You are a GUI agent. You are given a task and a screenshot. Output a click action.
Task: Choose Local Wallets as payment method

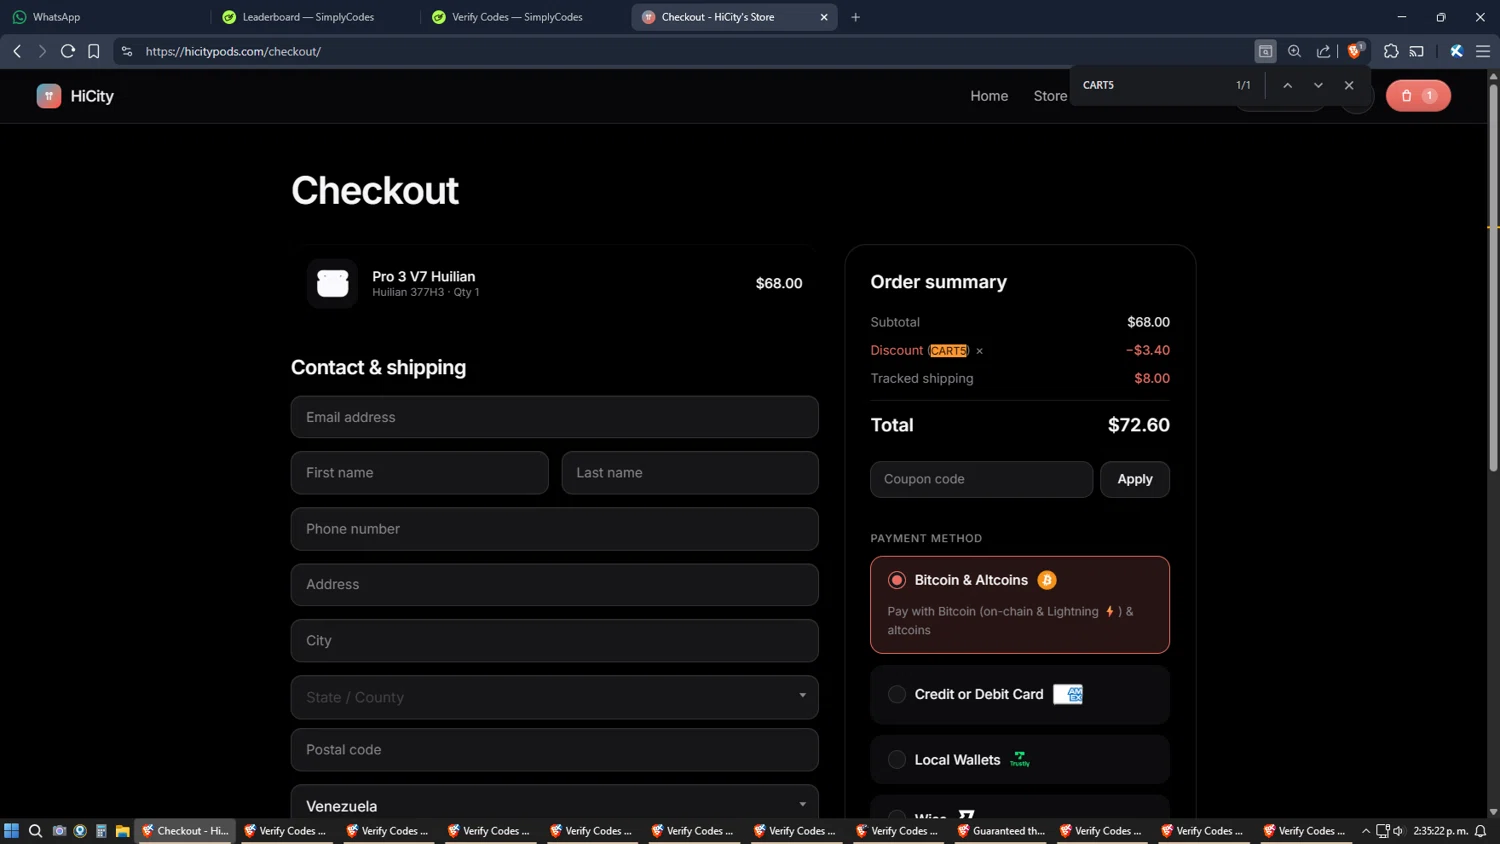coord(1020,760)
